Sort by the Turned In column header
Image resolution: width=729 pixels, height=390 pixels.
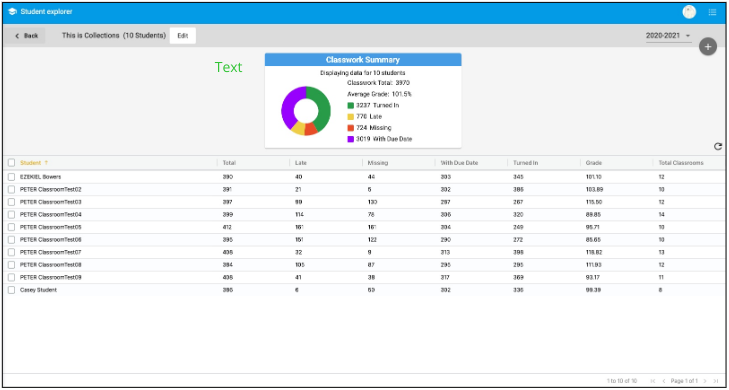pyautogui.click(x=525, y=163)
